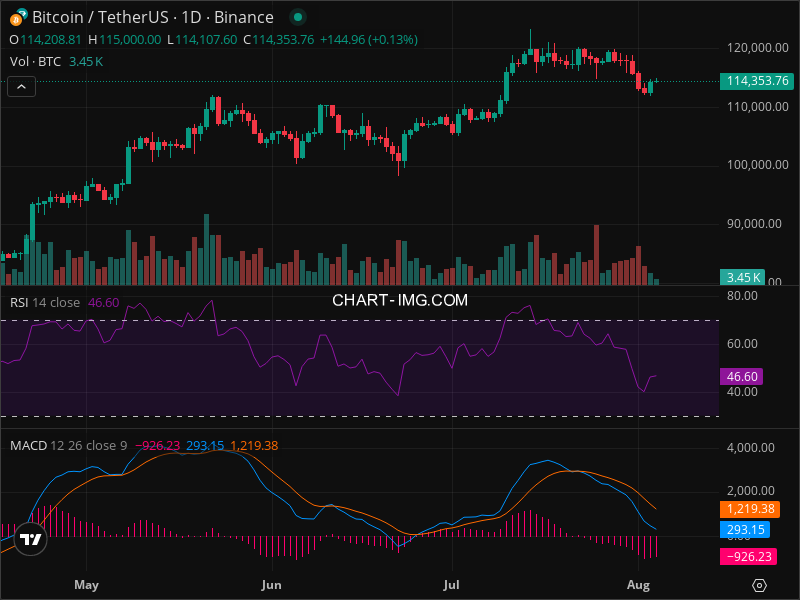Click the pink histogram axis tag −926.23
The width and height of the screenshot is (800, 600).
coord(748,557)
